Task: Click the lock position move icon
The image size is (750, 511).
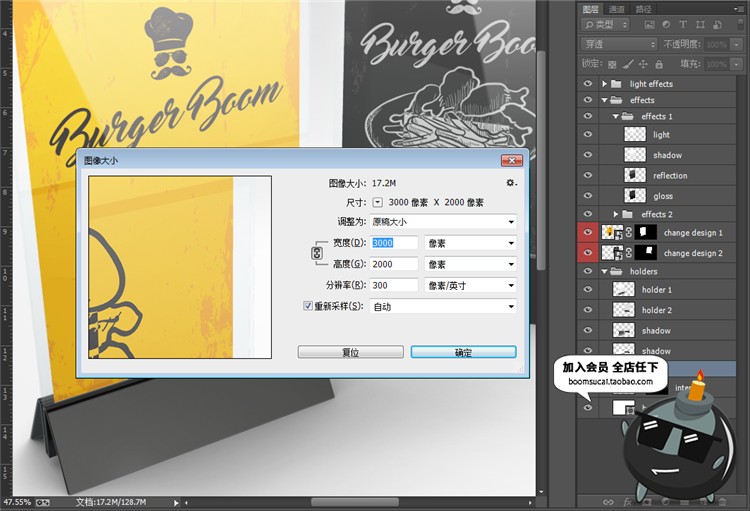Action: (x=645, y=62)
